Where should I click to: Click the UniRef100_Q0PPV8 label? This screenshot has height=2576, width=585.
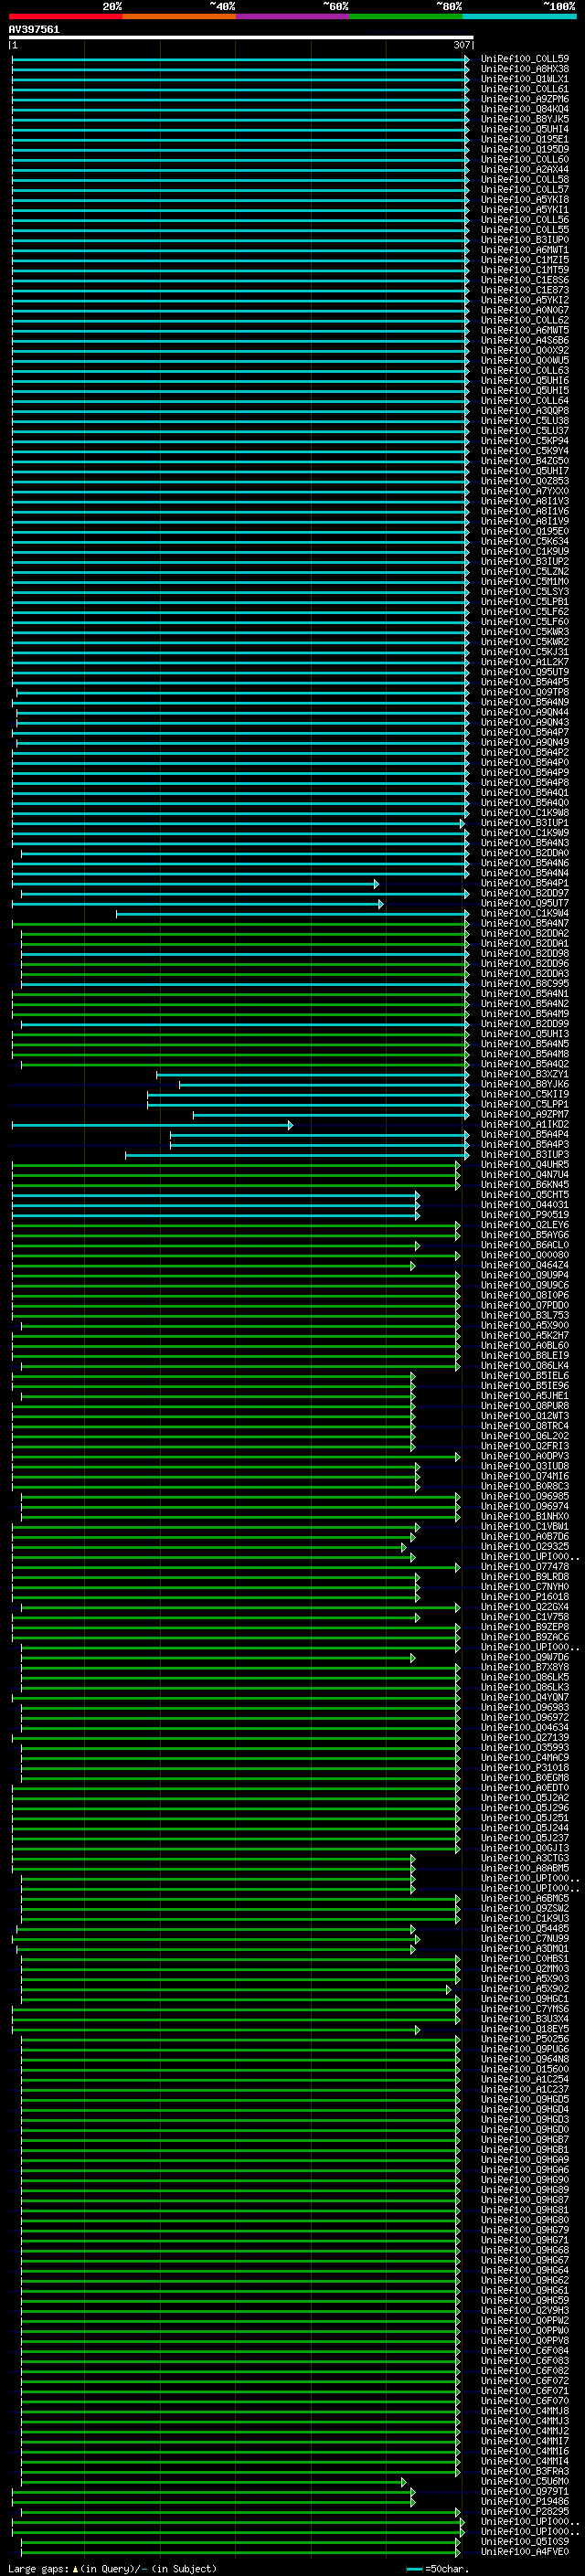click(x=525, y=2340)
